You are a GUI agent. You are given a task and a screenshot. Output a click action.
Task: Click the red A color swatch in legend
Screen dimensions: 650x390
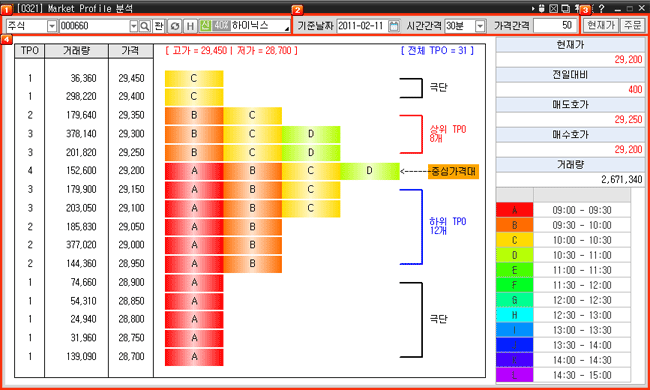[x=514, y=210]
